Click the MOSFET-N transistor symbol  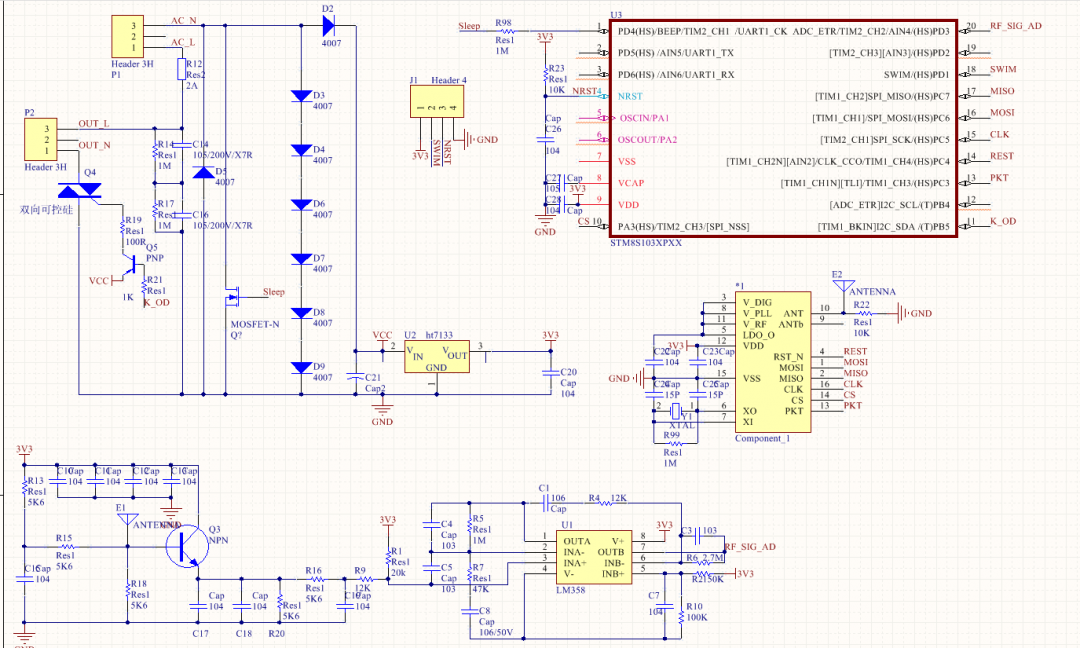coord(234,296)
